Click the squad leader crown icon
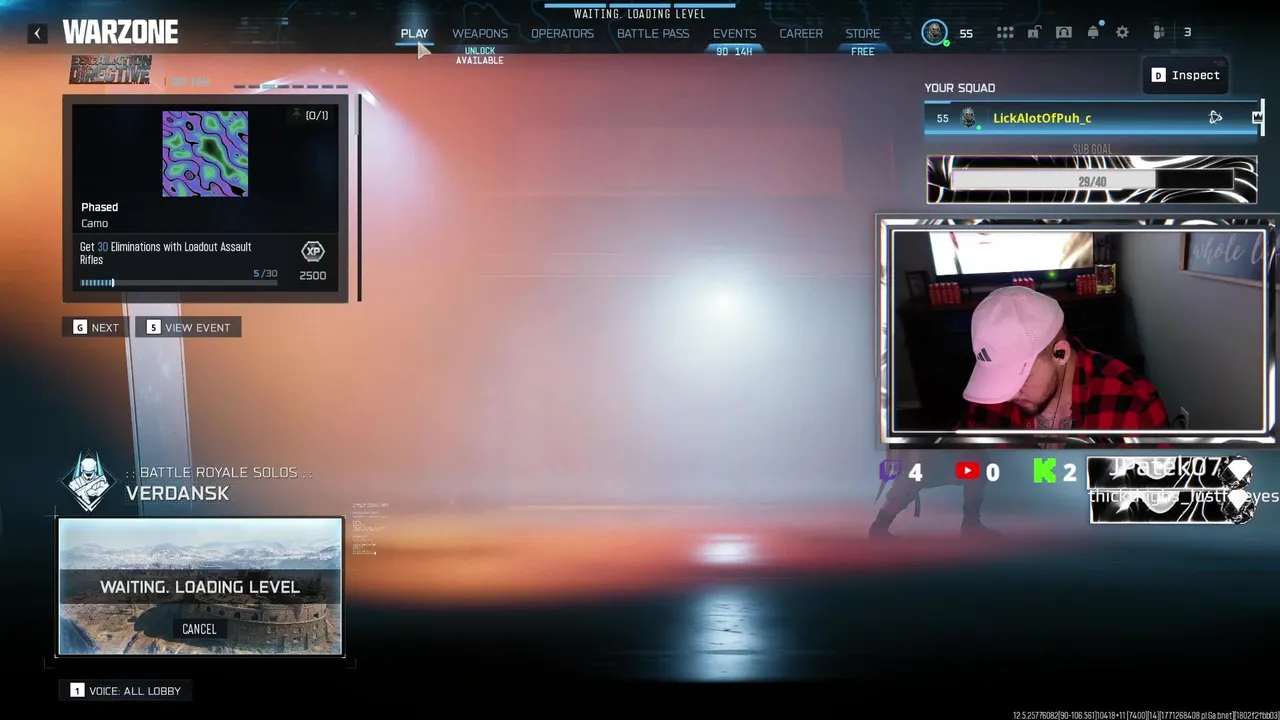 click(x=1257, y=118)
